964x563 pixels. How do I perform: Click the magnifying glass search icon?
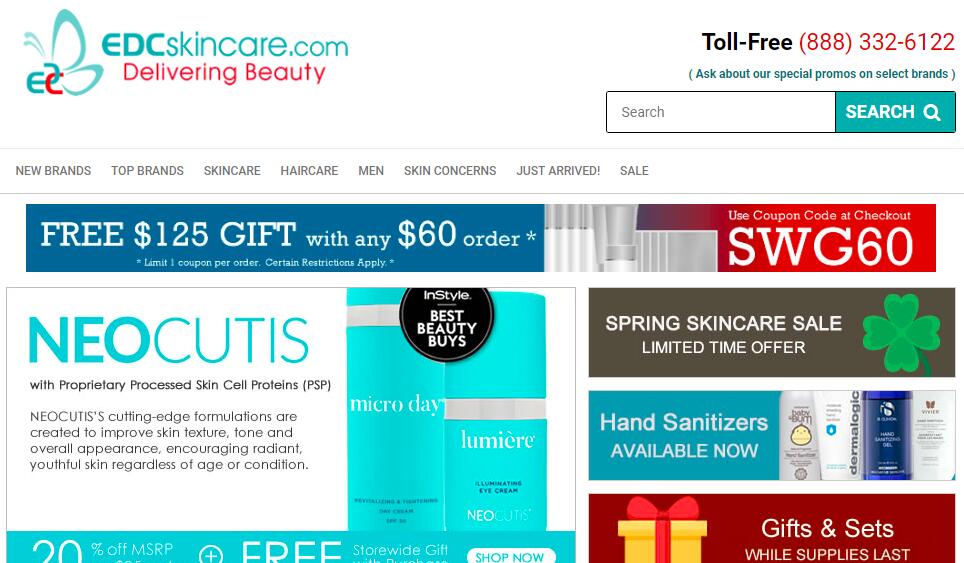[x=932, y=112]
